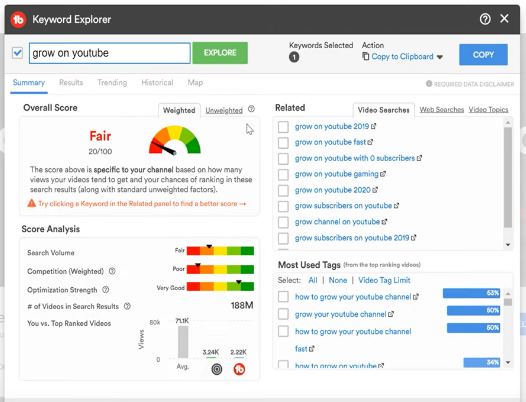Click the Fair score gauge graphic

click(175, 140)
